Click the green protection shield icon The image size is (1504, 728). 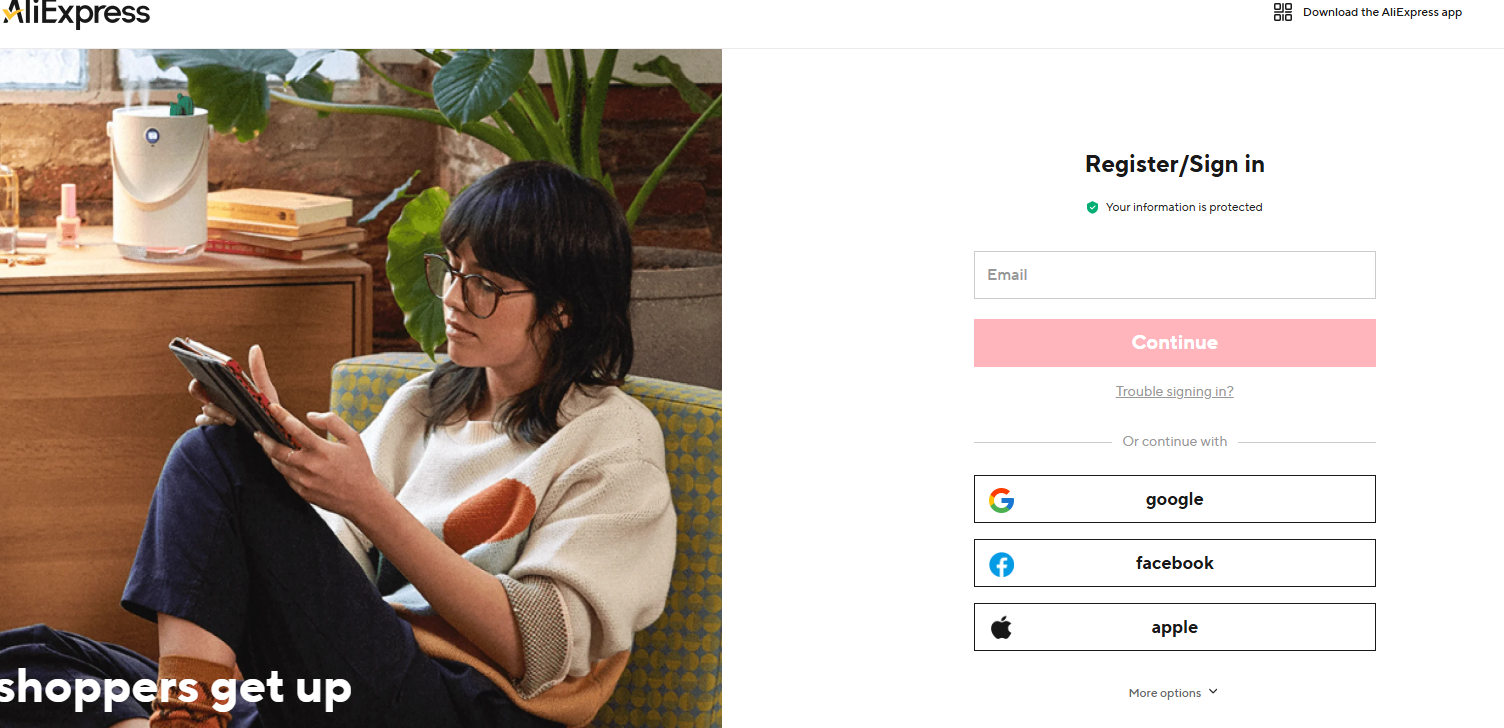coord(1092,207)
